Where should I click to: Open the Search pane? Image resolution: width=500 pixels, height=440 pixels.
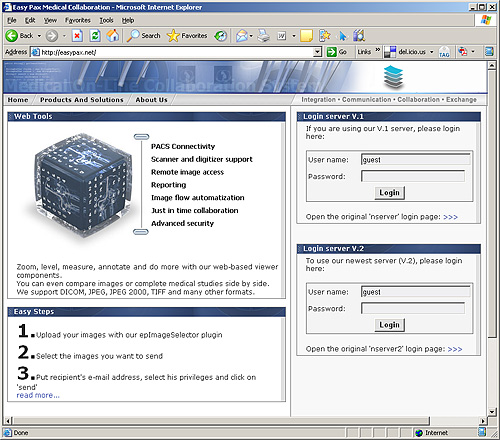pos(143,36)
